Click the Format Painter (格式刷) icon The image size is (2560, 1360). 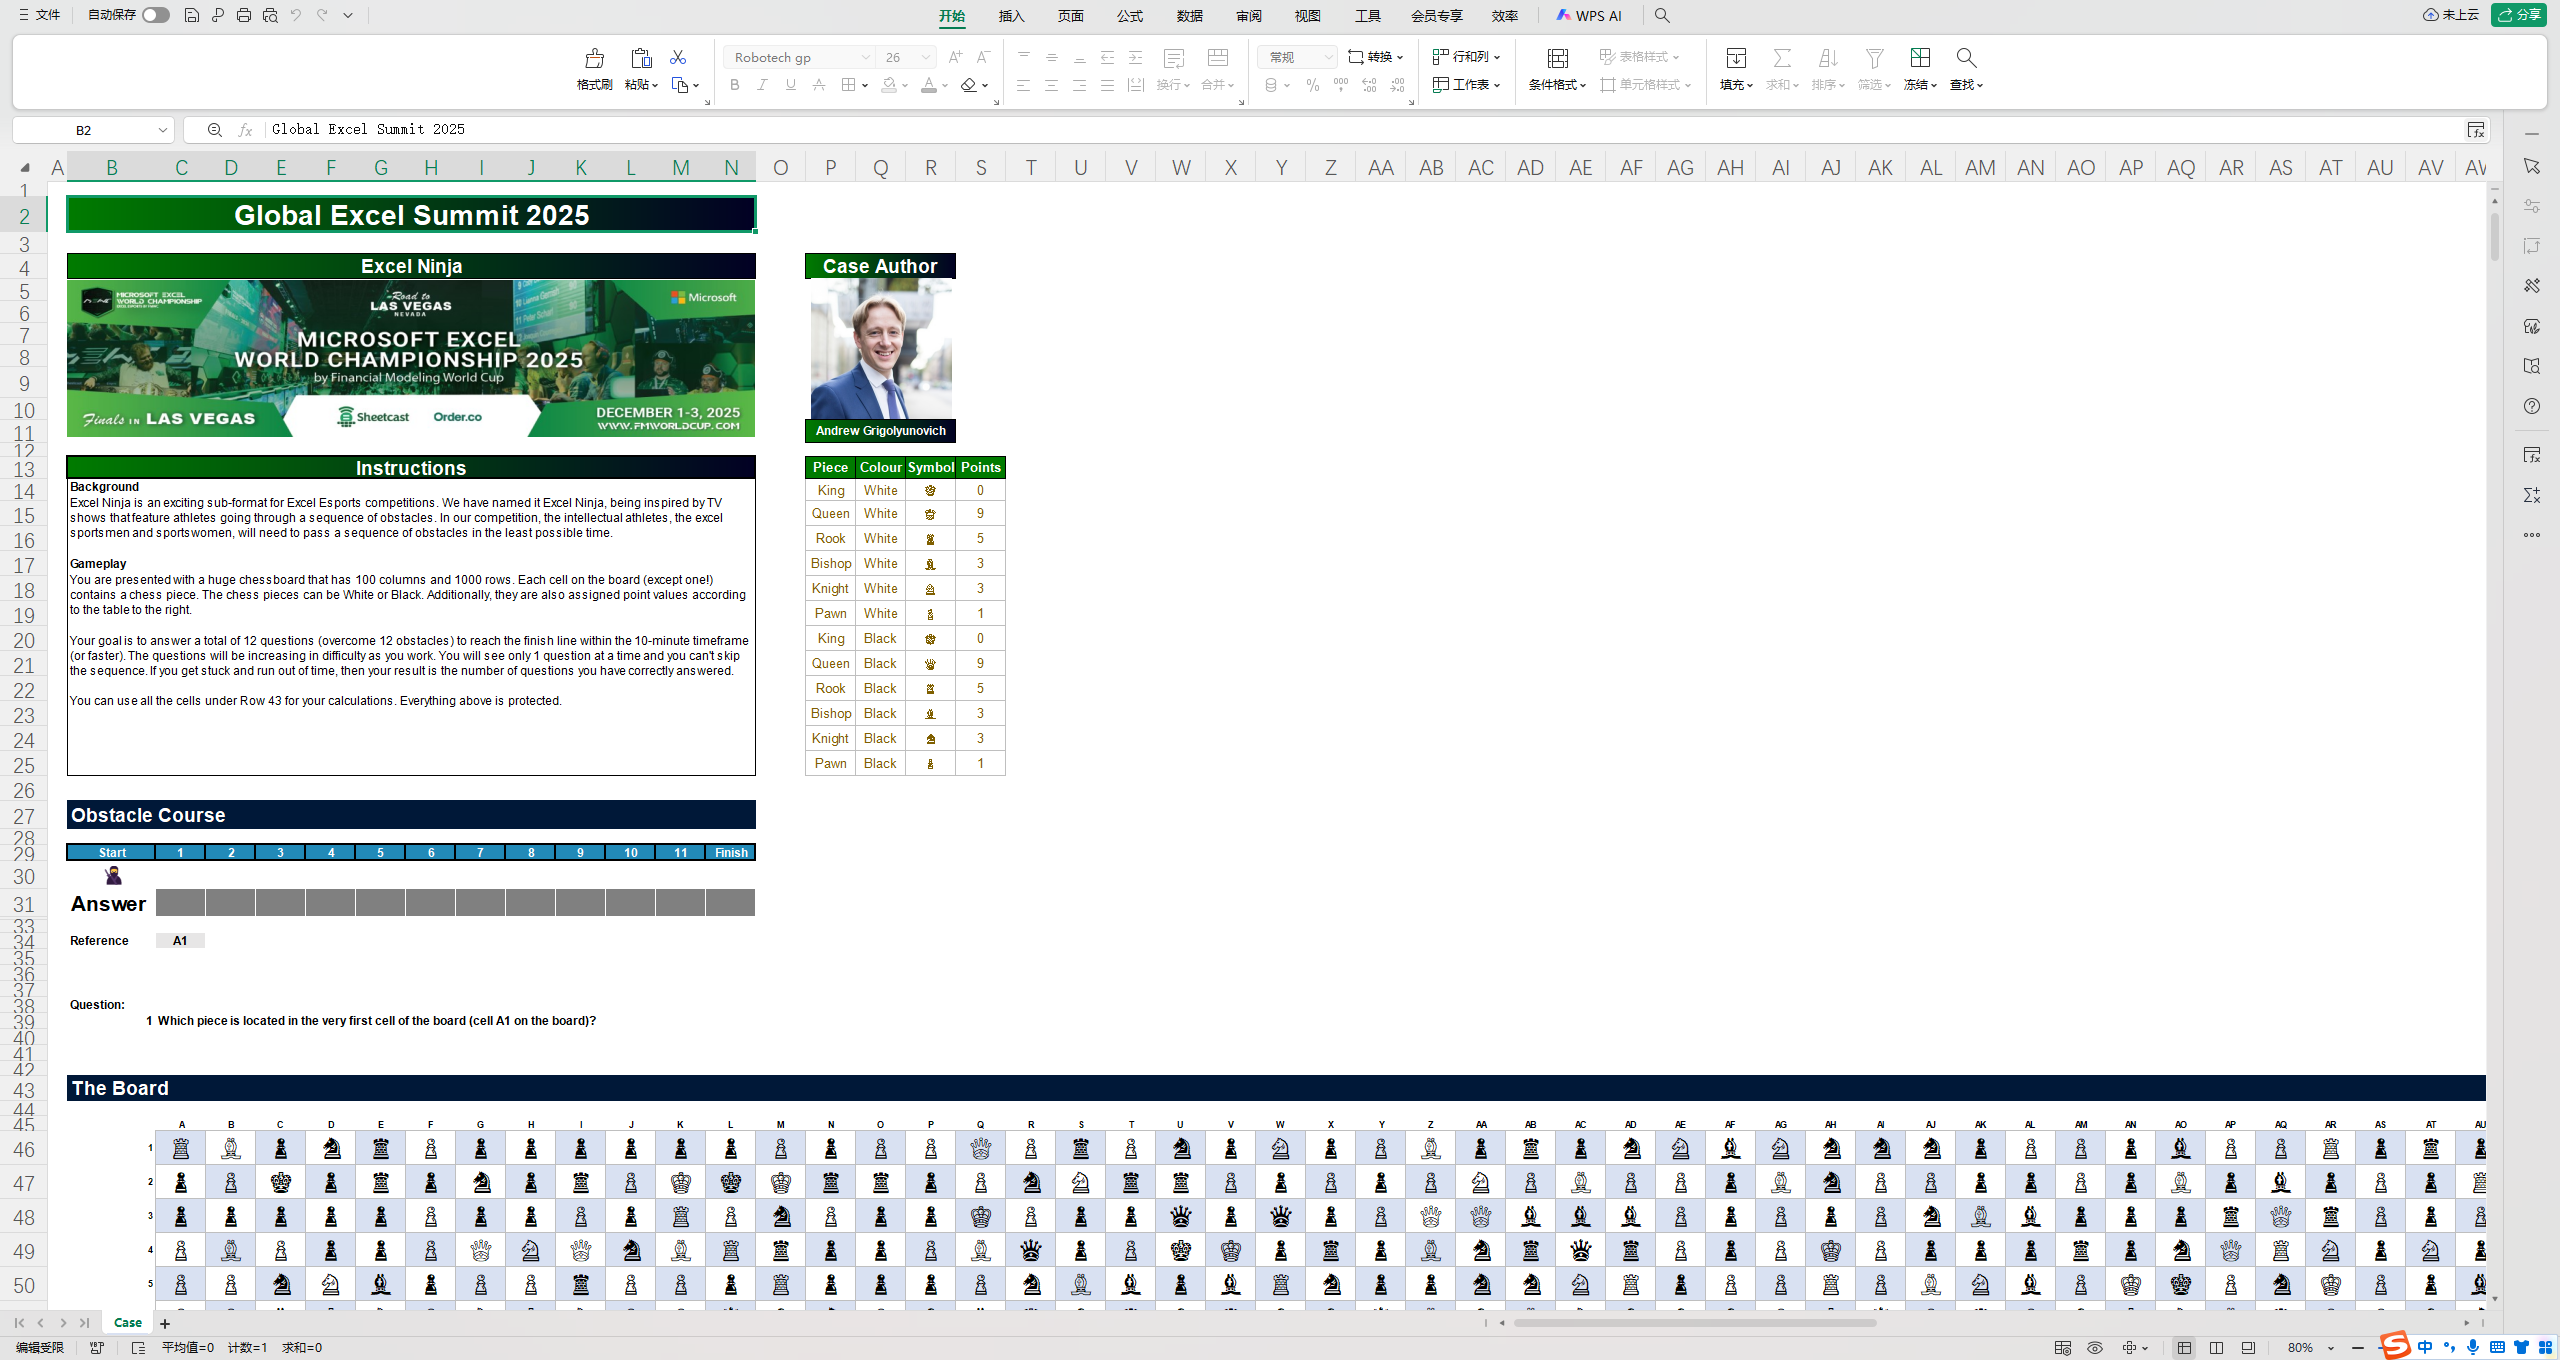[x=594, y=58]
